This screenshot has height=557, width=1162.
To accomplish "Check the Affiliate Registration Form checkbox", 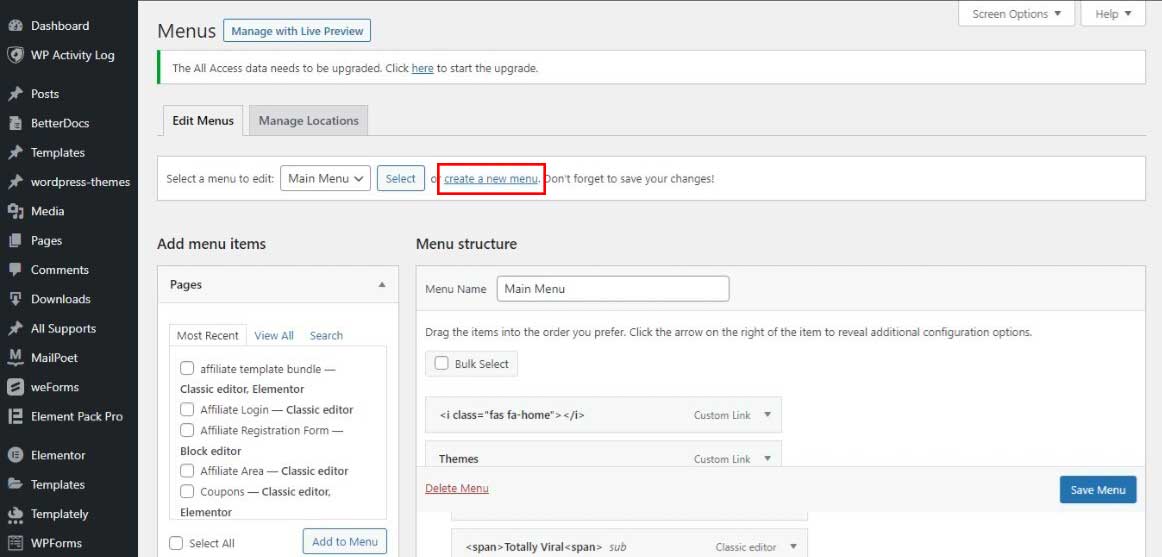I will 187,430.
